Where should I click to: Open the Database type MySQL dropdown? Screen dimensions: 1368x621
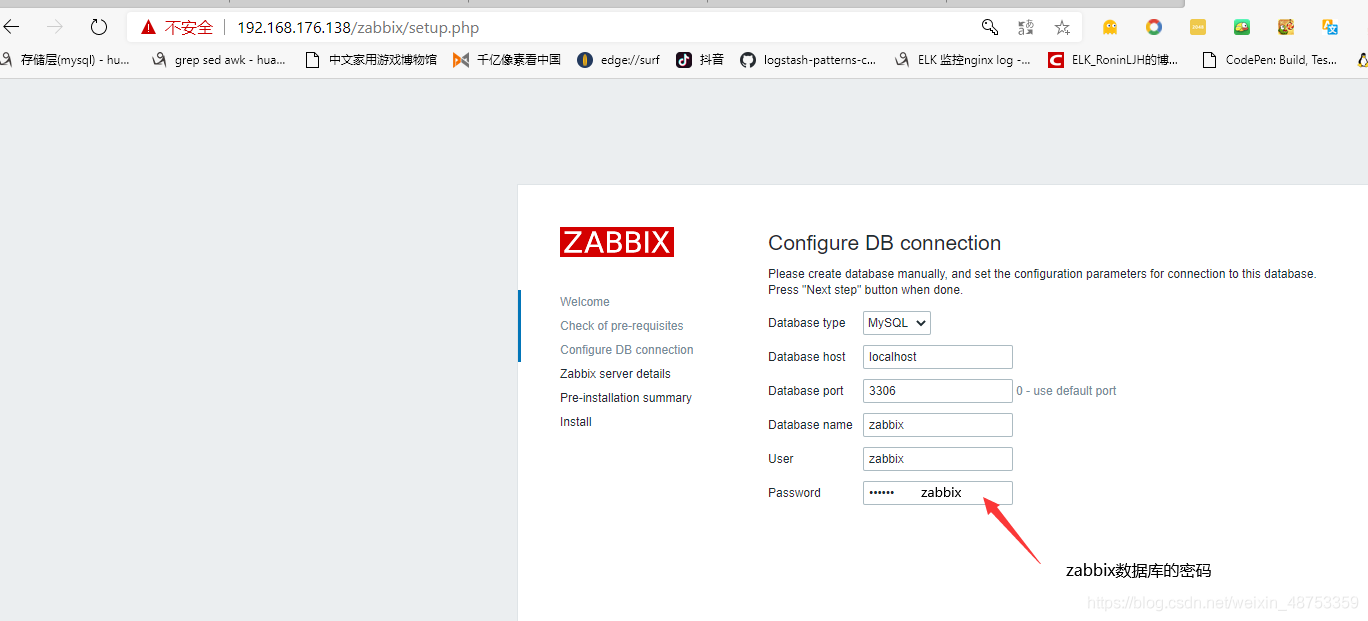point(897,323)
